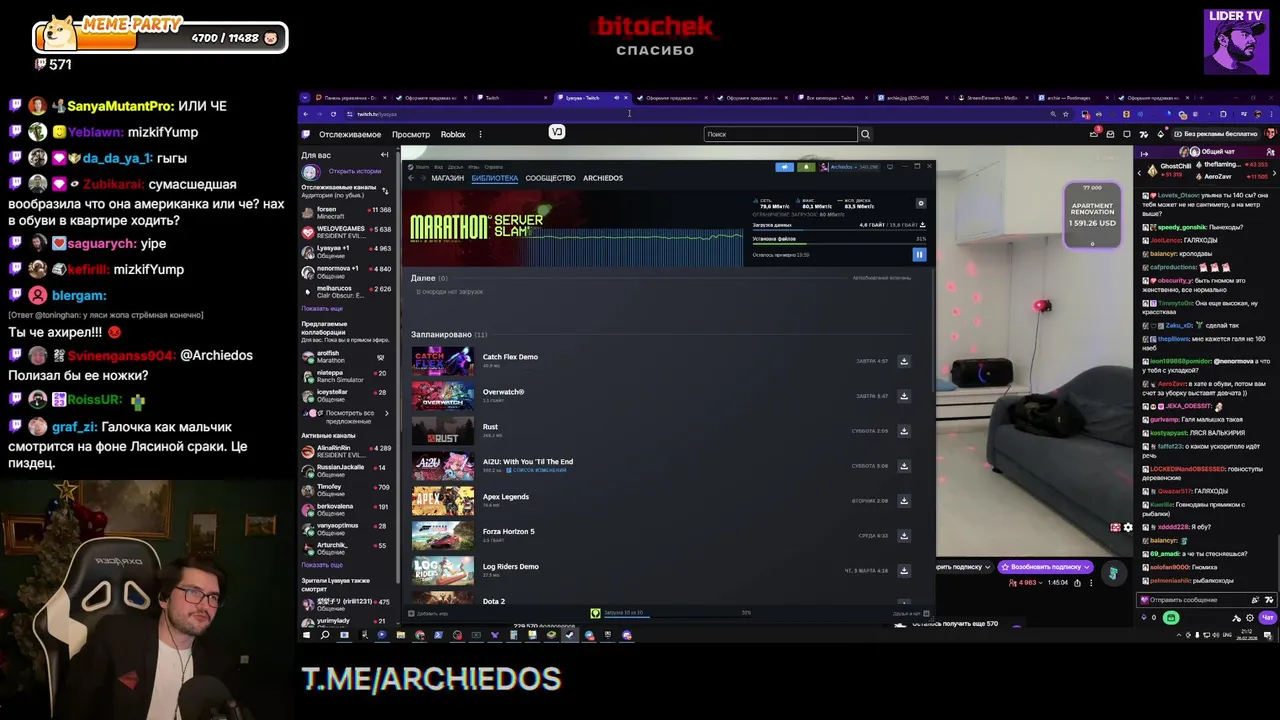Click Twitch search magnifier button
The image size is (1280, 720).
[865, 134]
